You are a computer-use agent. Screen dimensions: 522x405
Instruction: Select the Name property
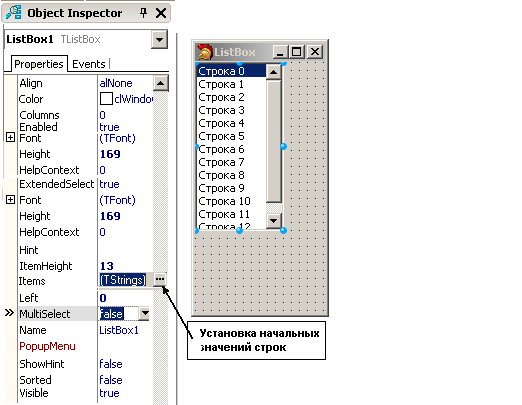coord(33,330)
